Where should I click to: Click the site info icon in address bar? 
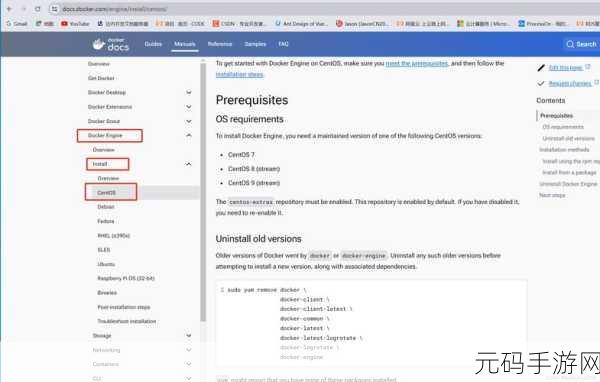point(54,9)
